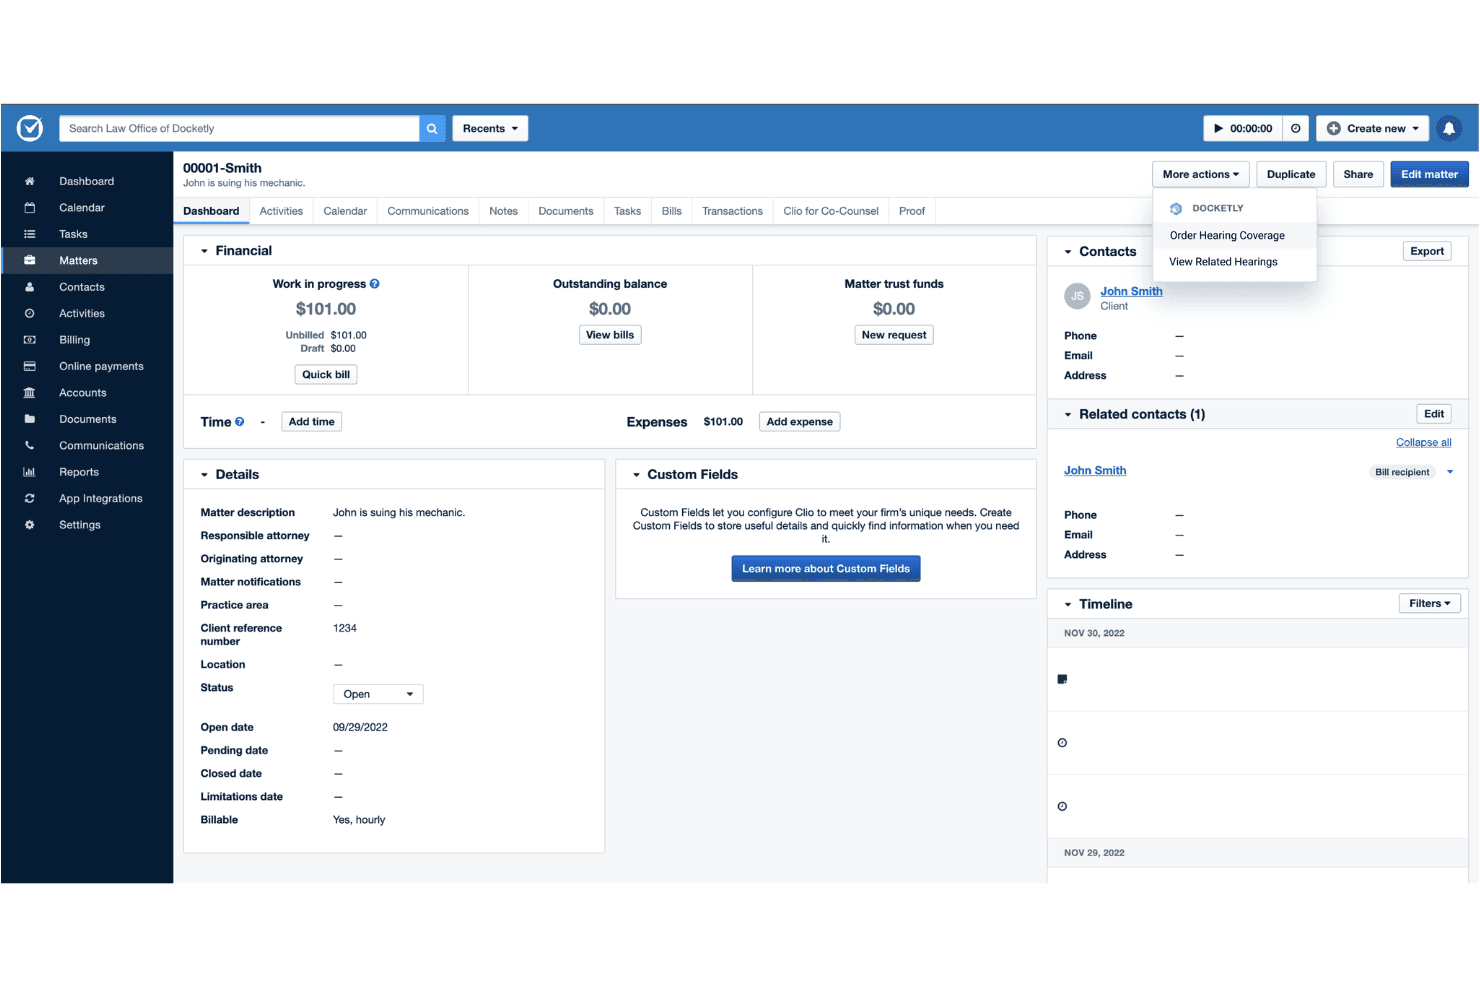Collapse the Custom Fields section

coord(636,475)
